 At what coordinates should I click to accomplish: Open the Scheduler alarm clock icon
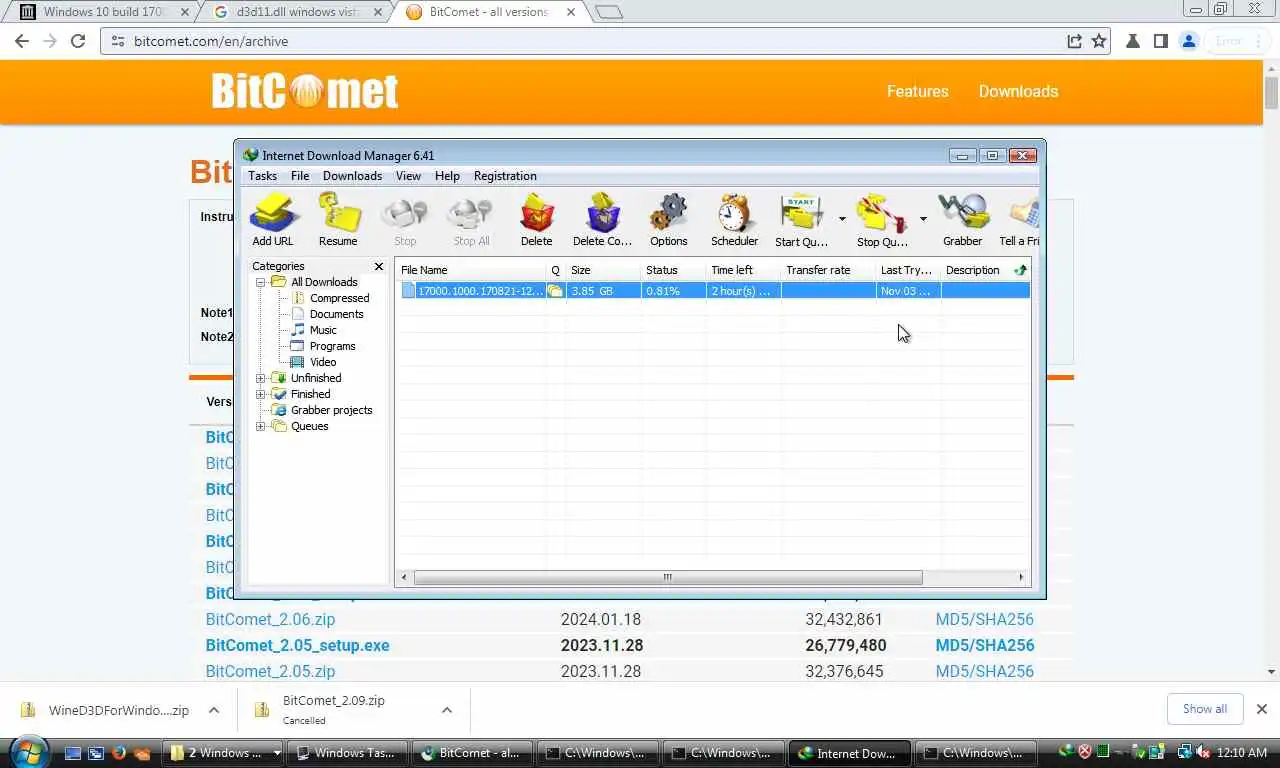point(734,219)
